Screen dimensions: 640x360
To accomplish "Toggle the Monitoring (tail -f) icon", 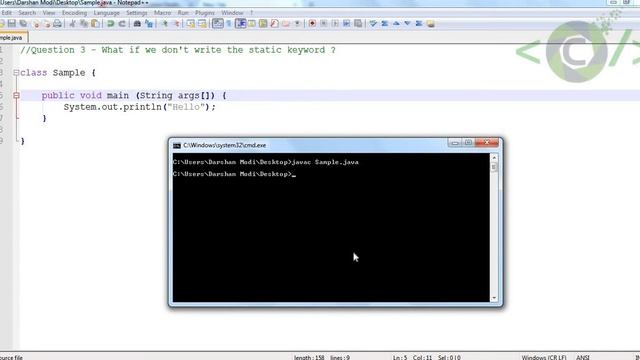I will (297, 24).
